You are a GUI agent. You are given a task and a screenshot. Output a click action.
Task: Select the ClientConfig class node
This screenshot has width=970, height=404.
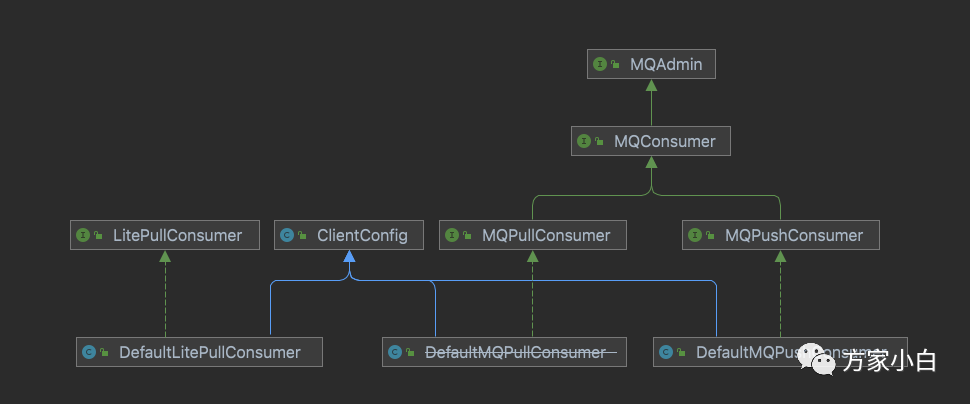[349, 235]
